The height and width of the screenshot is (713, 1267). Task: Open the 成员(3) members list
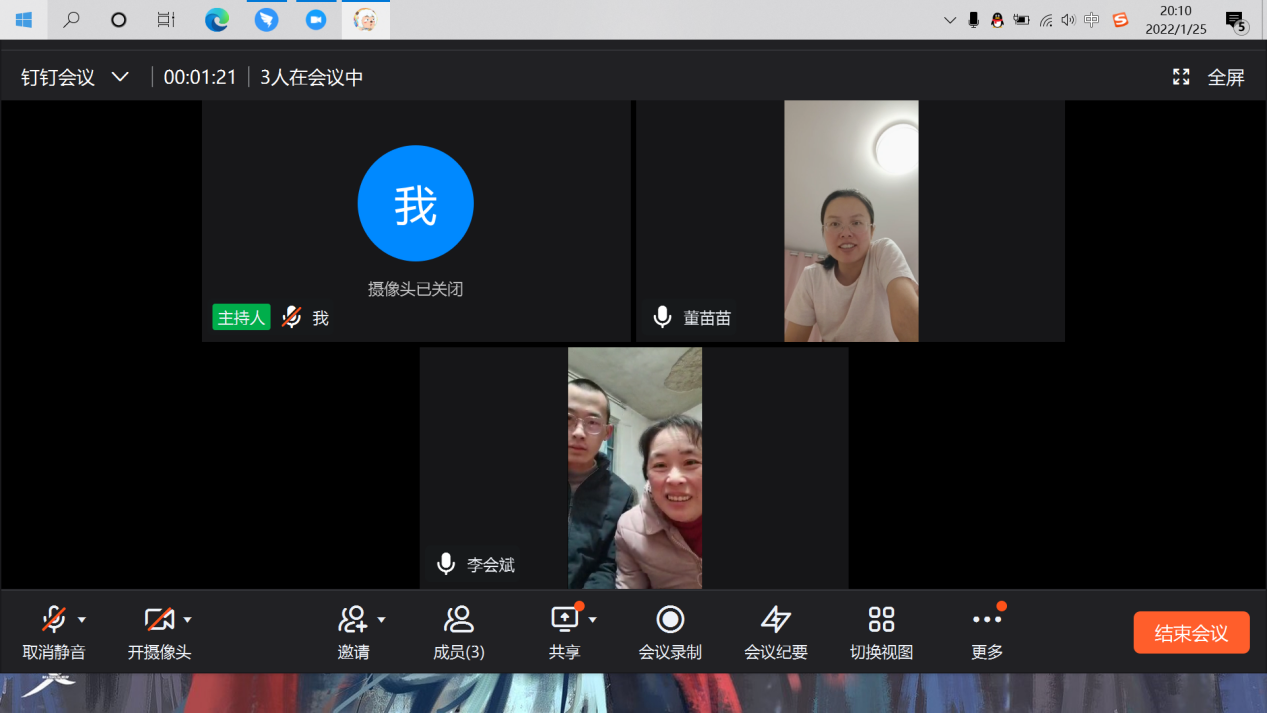click(459, 633)
